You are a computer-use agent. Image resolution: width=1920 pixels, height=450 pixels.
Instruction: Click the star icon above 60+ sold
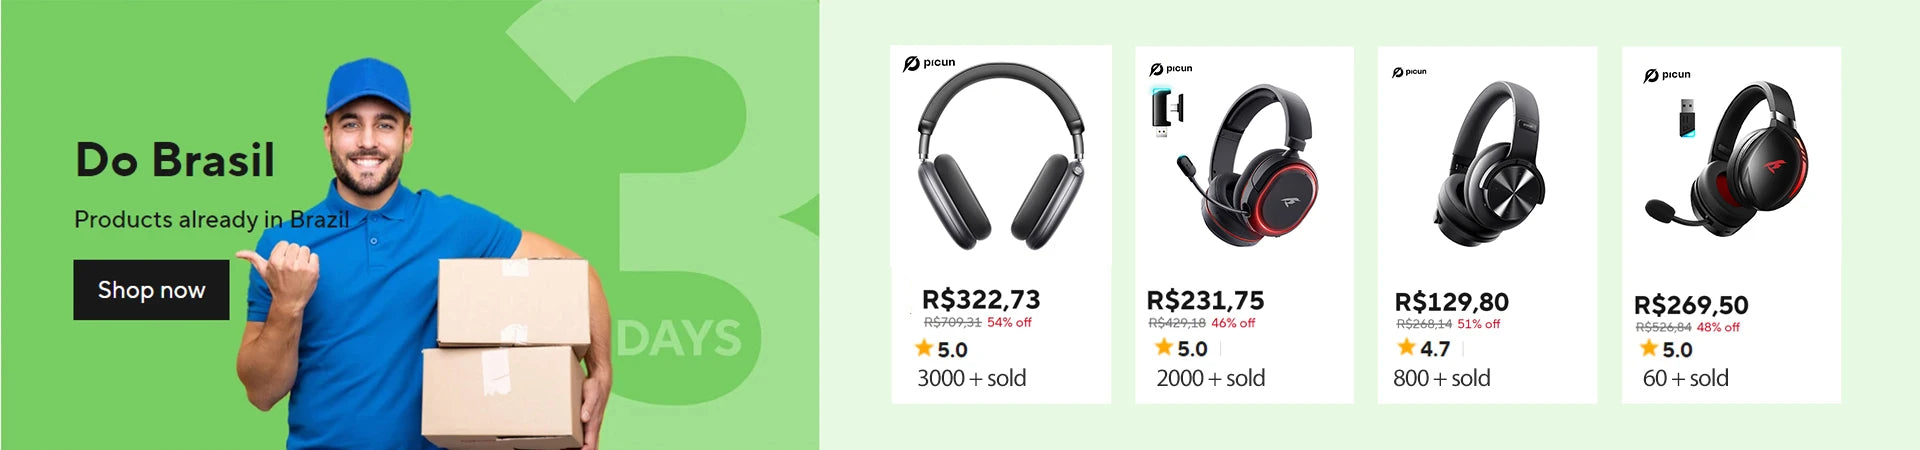point(1649,349)
